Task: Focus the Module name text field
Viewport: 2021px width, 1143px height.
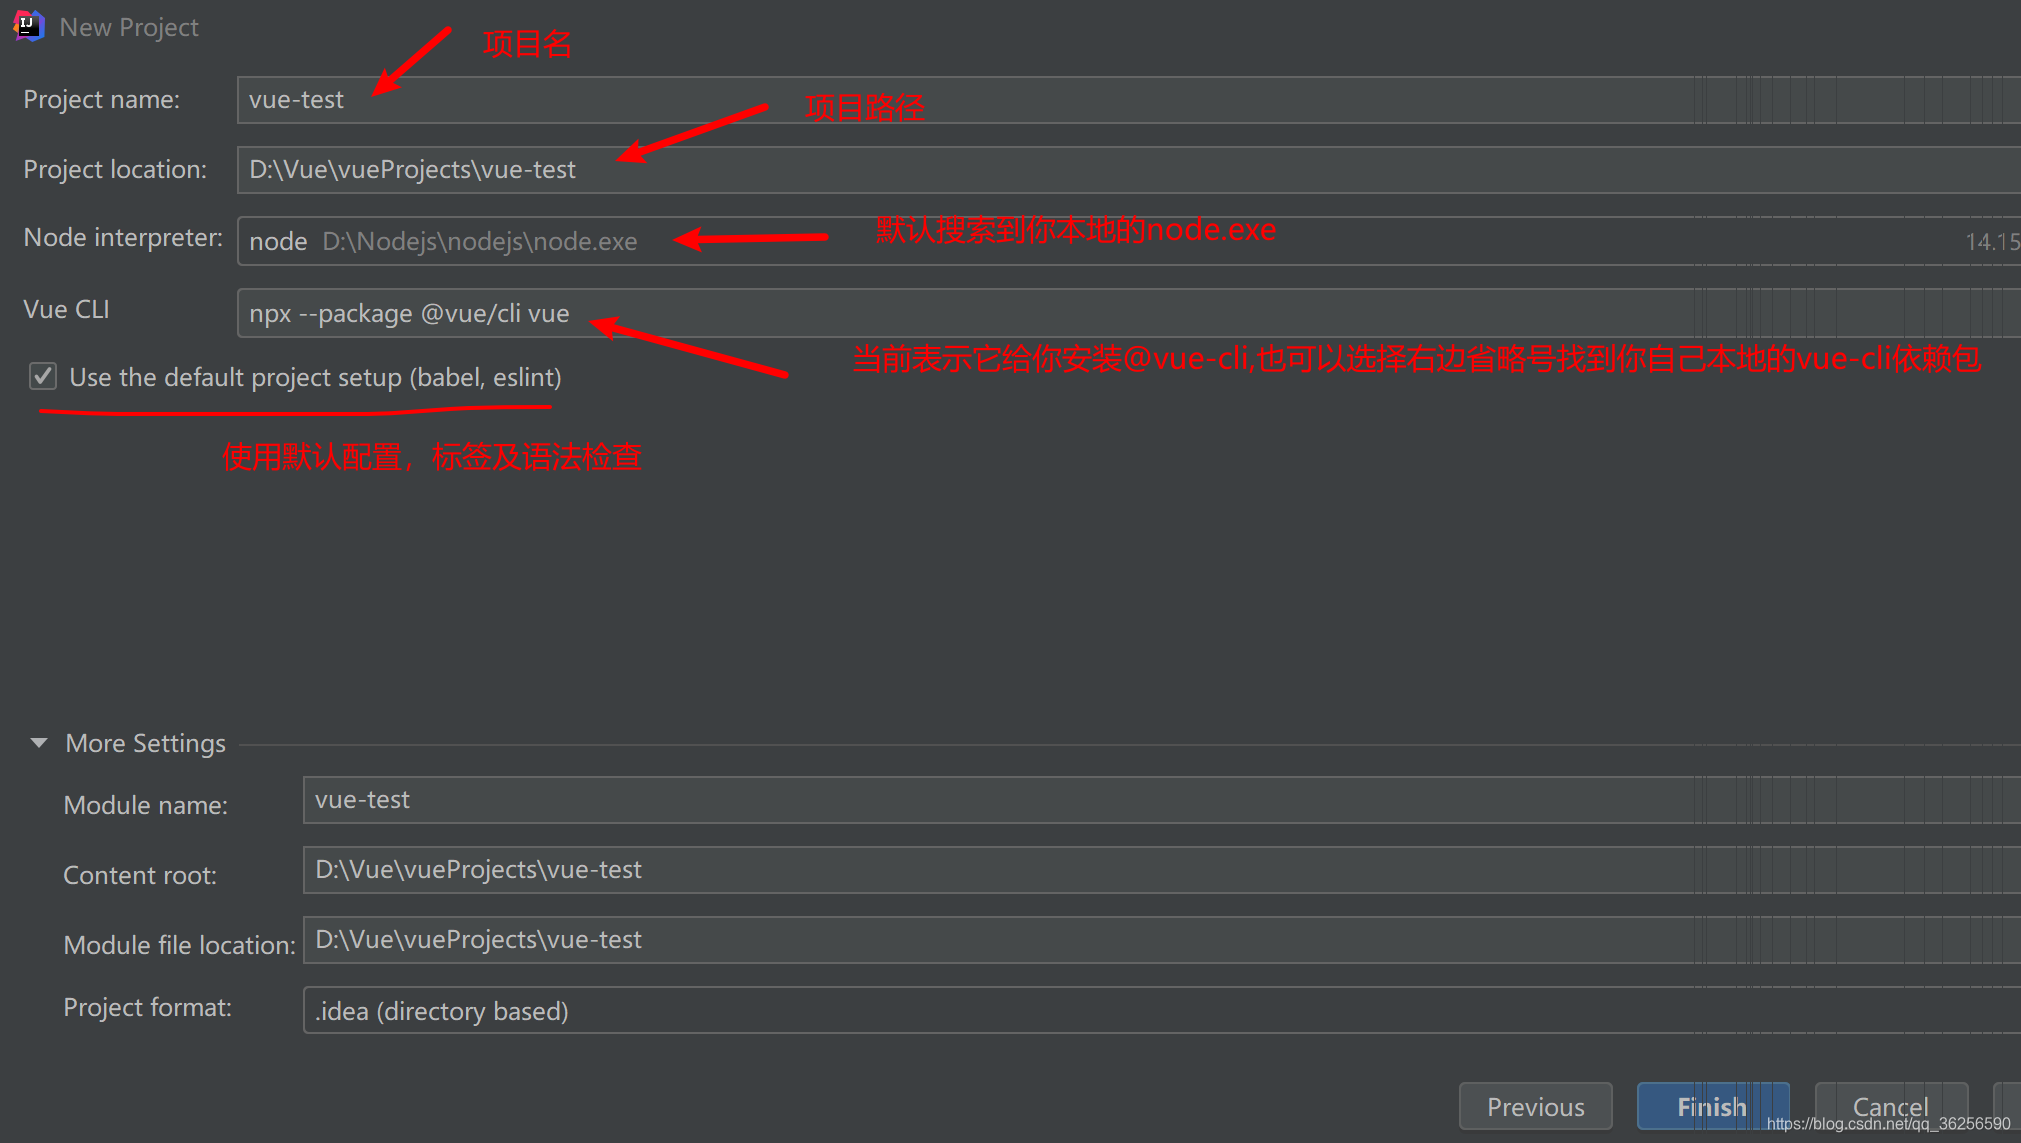Action: pyautogui.click(x=1000, y=800)
